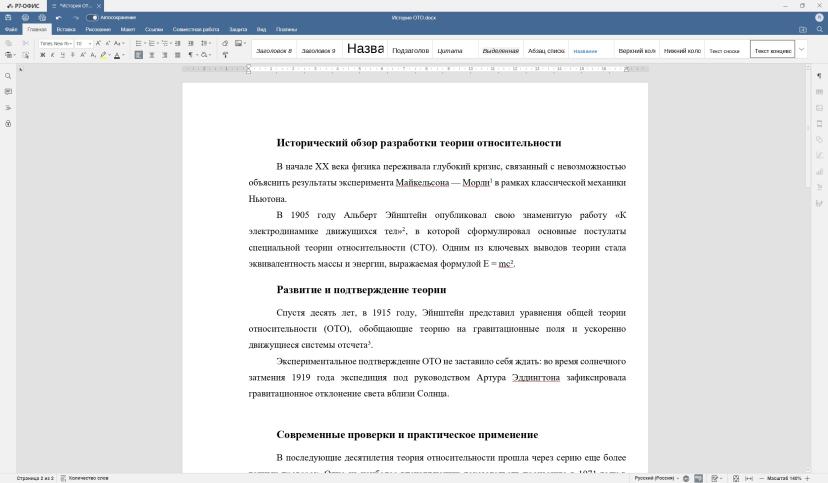Open the Защита tab
This screenshot has width=828, height=483.
pos(238,30)
